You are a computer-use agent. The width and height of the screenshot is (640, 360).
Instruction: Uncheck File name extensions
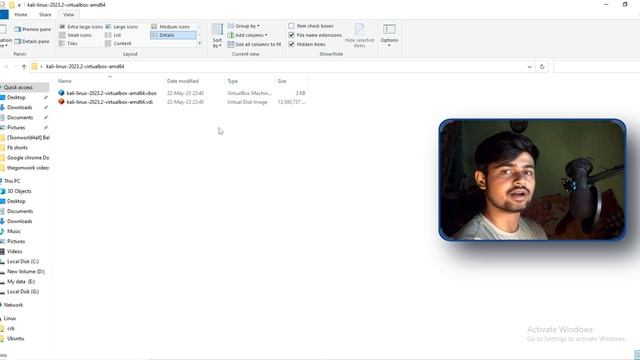coord(315,35)
